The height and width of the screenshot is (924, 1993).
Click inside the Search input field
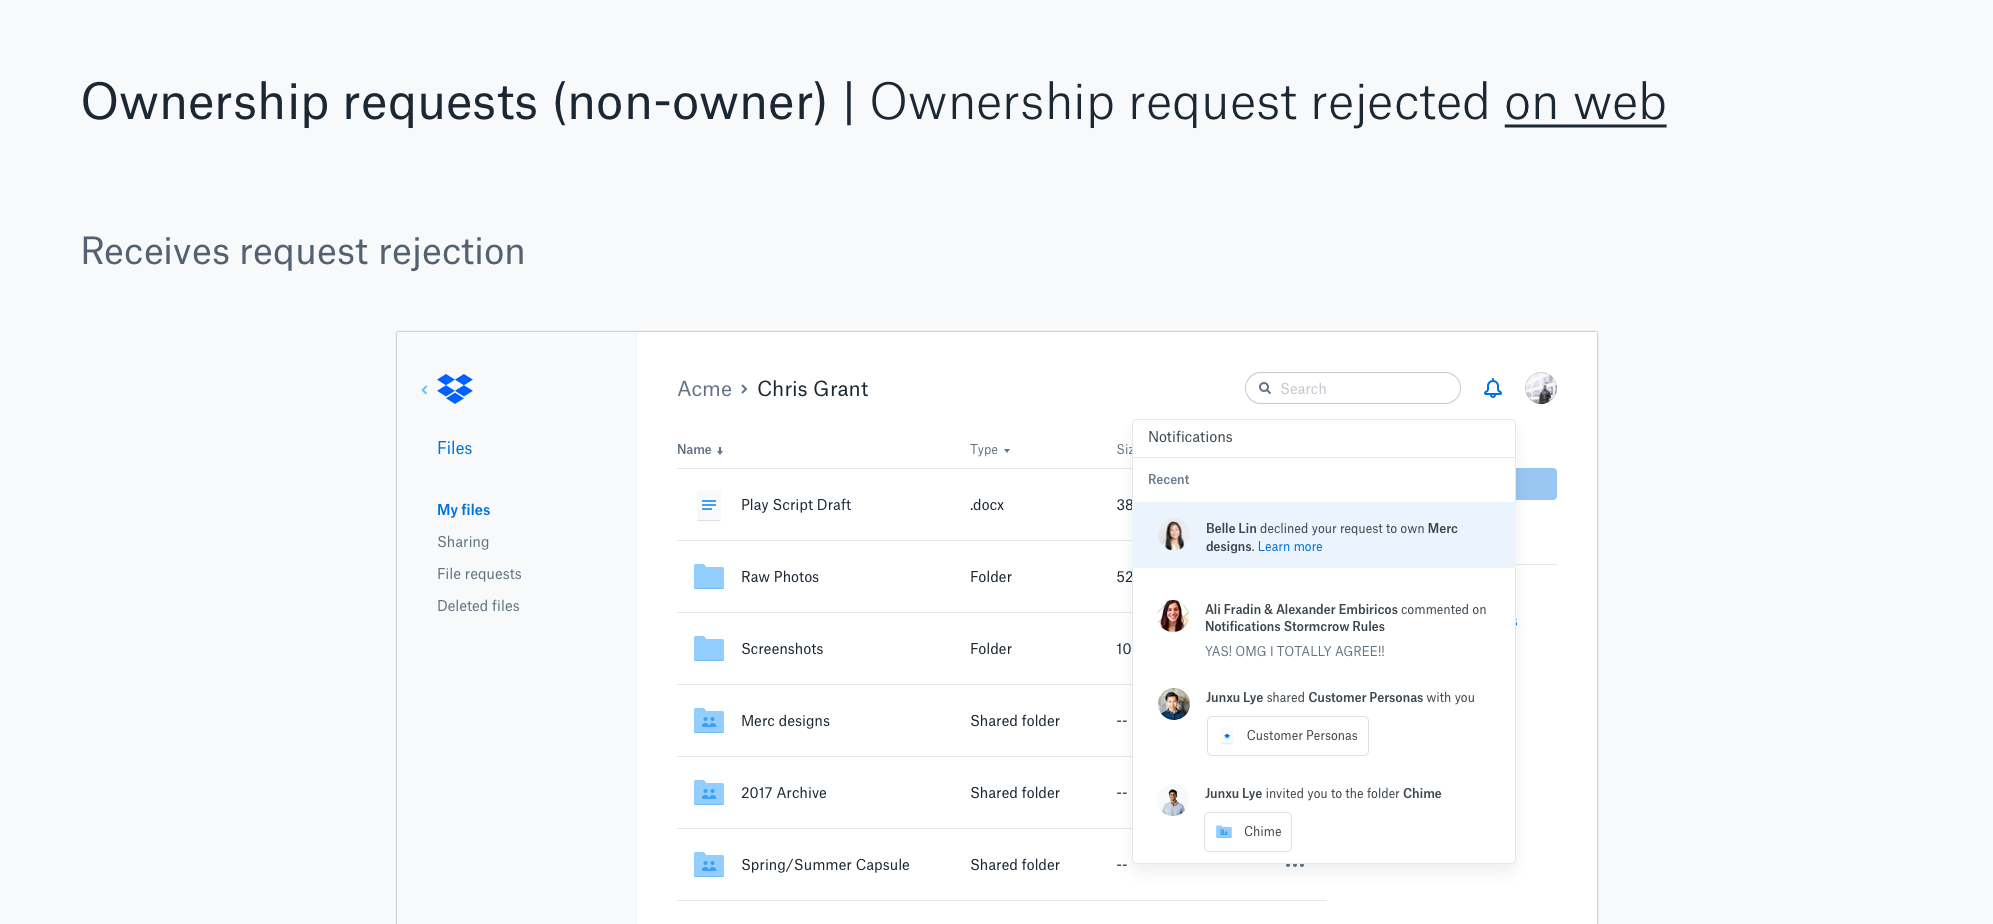tap(1350, 388)
